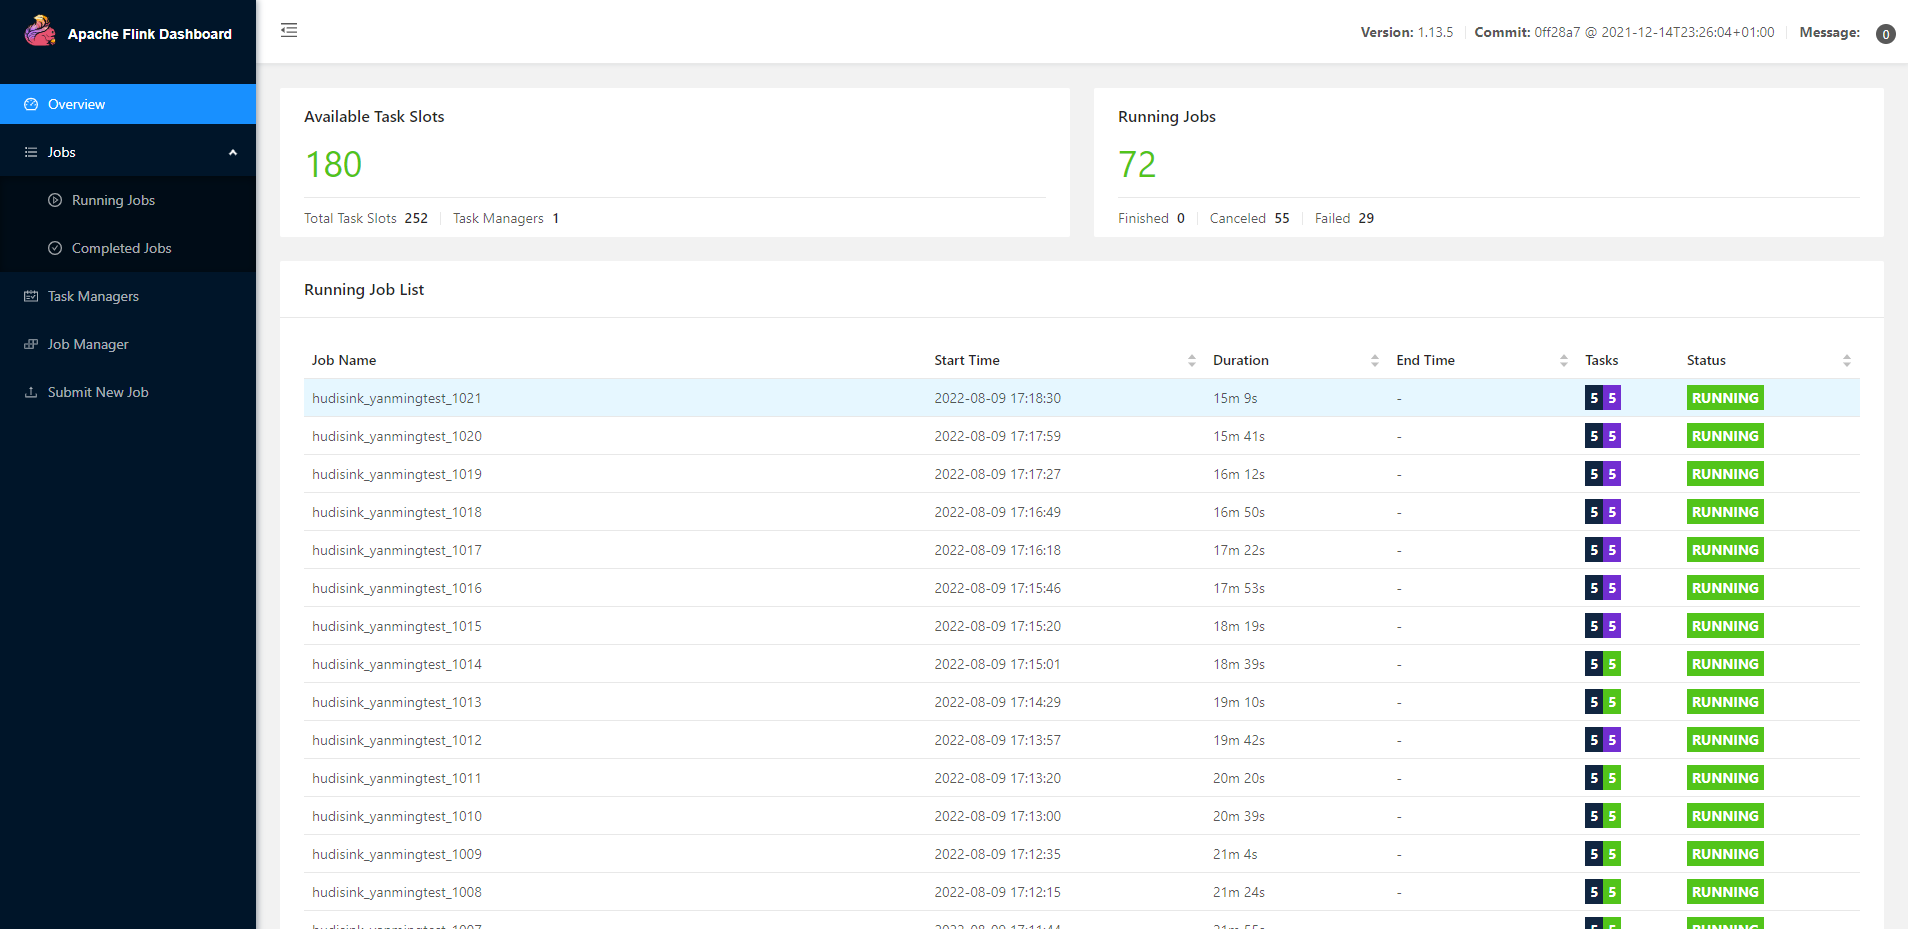Open job hudisink_yanmingtest_1008
1920x929 pixels.
pyautogui.click(x=396, y=892)
